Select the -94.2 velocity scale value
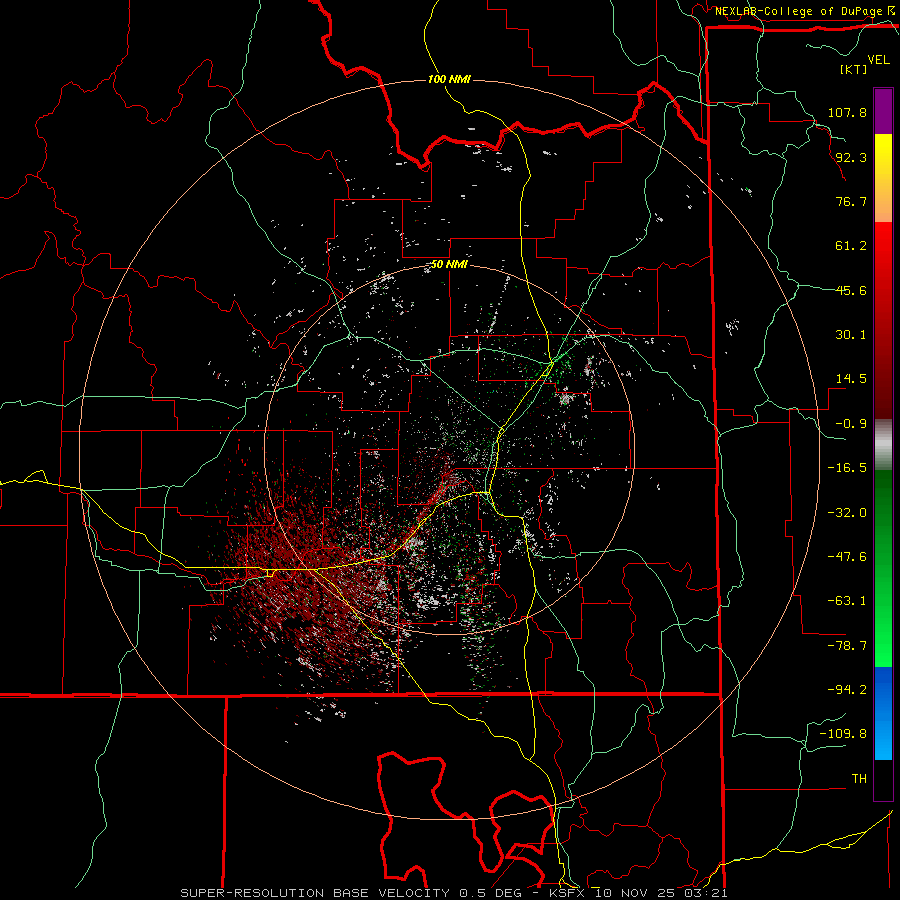The width and height of the screenshot is (900, 900). [x=847, y=690]
